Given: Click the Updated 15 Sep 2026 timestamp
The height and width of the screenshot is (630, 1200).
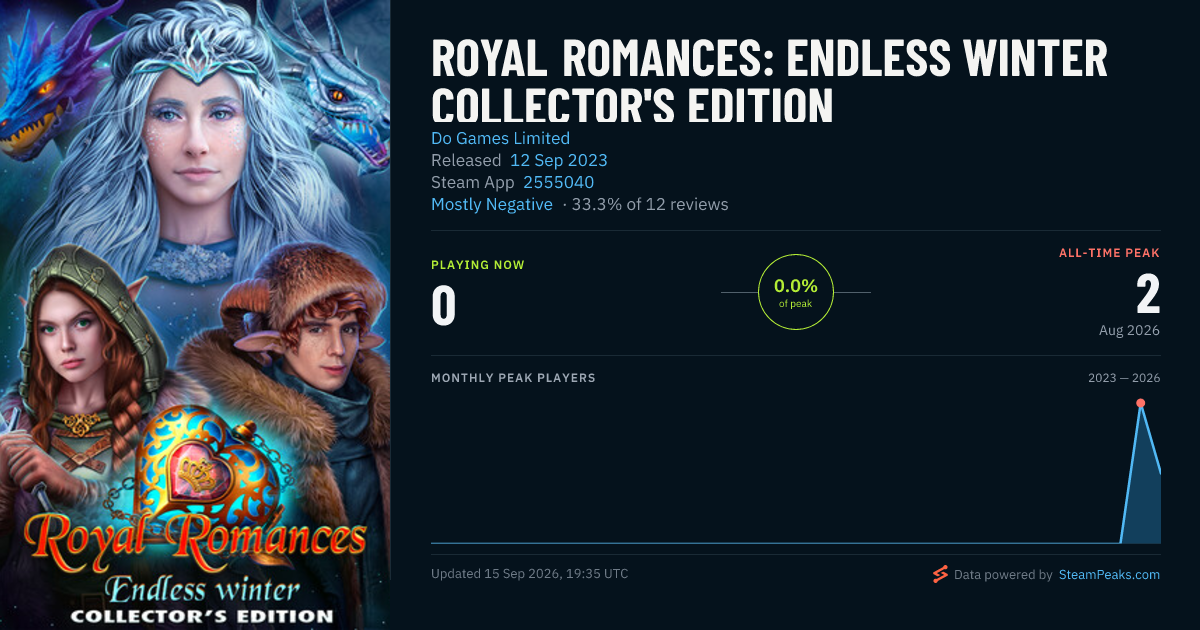Looking at the screenshot, I should click(530, 574).
